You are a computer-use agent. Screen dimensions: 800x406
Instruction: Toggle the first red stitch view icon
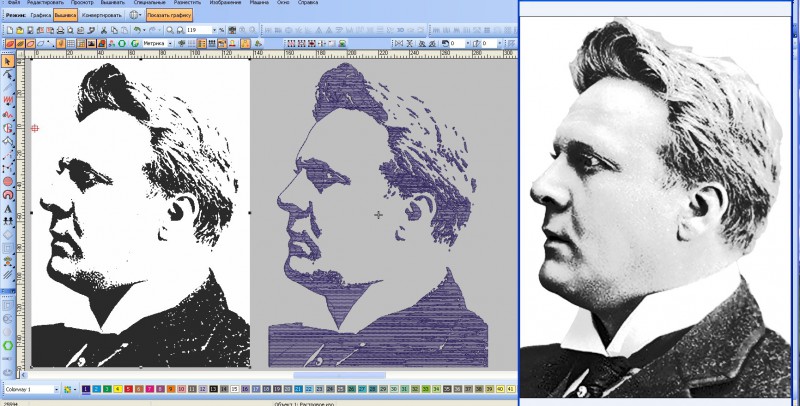[10, 44]
